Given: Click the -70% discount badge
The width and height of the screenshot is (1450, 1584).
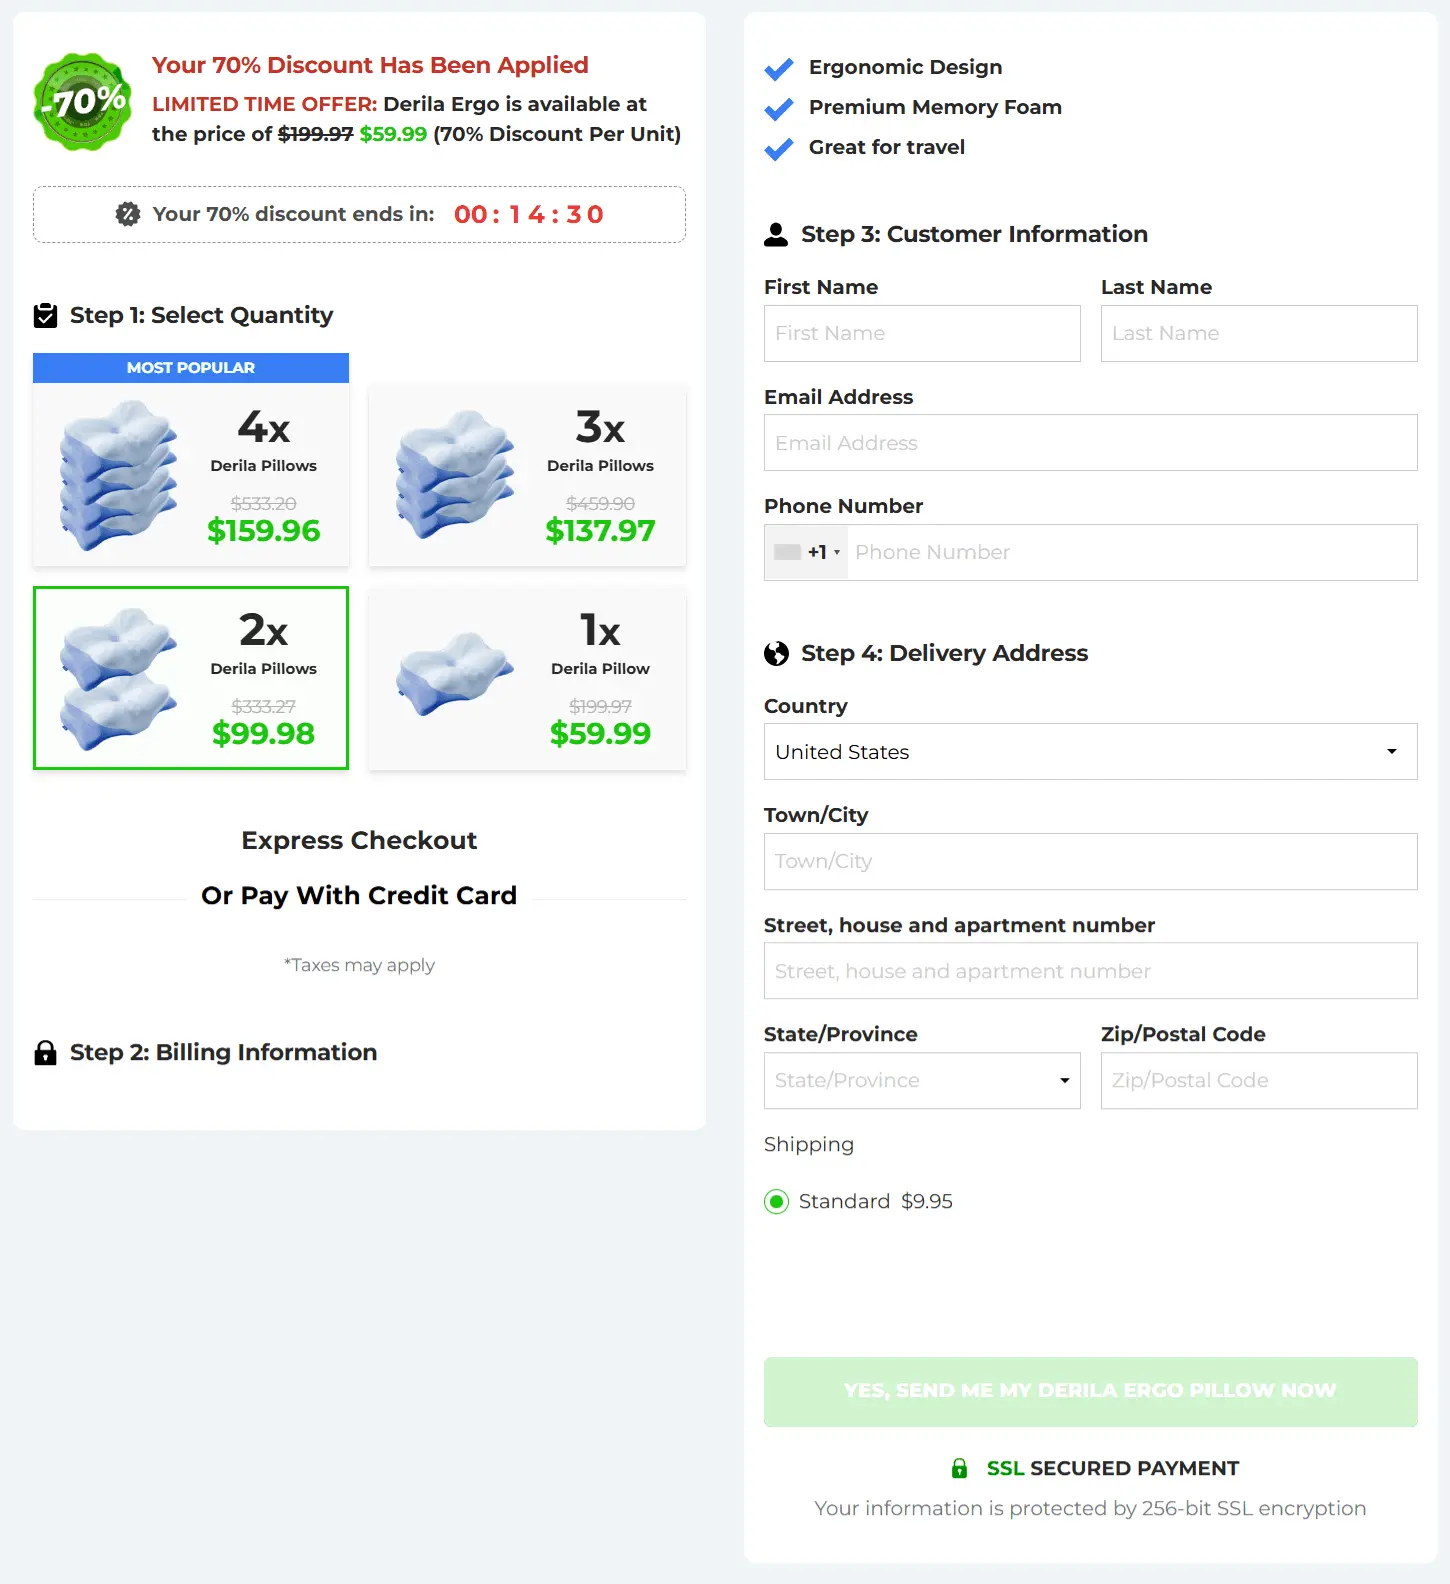Looking at the screenshot, I should coord(82,100).
